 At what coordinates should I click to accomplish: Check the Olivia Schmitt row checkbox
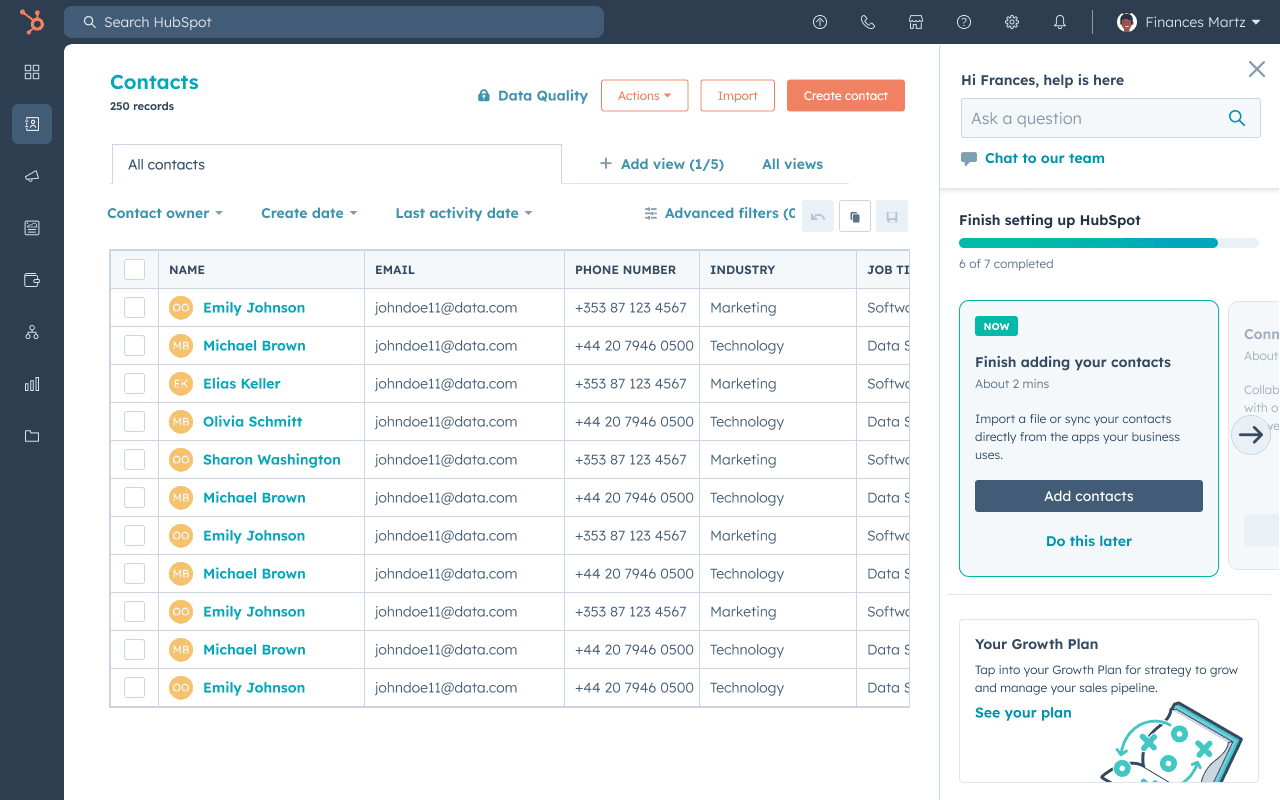point(134,422)
